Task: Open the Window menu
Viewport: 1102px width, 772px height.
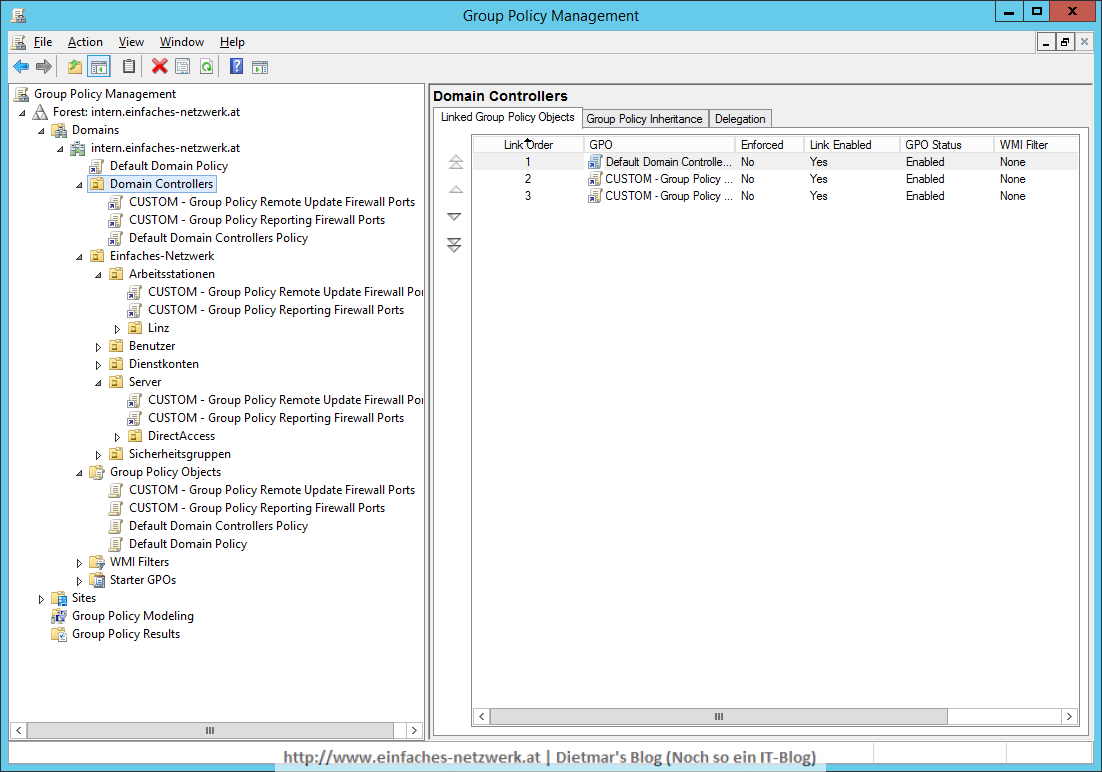Action: pyautogui.click(x=181, y=42)
